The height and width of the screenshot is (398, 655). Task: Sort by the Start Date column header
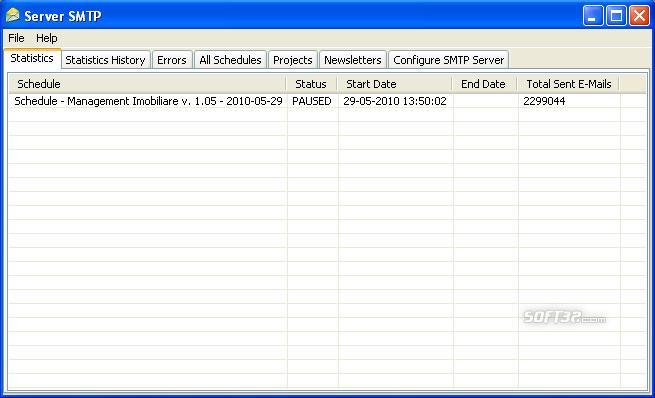pyautogui.click(x=395, y=84)
